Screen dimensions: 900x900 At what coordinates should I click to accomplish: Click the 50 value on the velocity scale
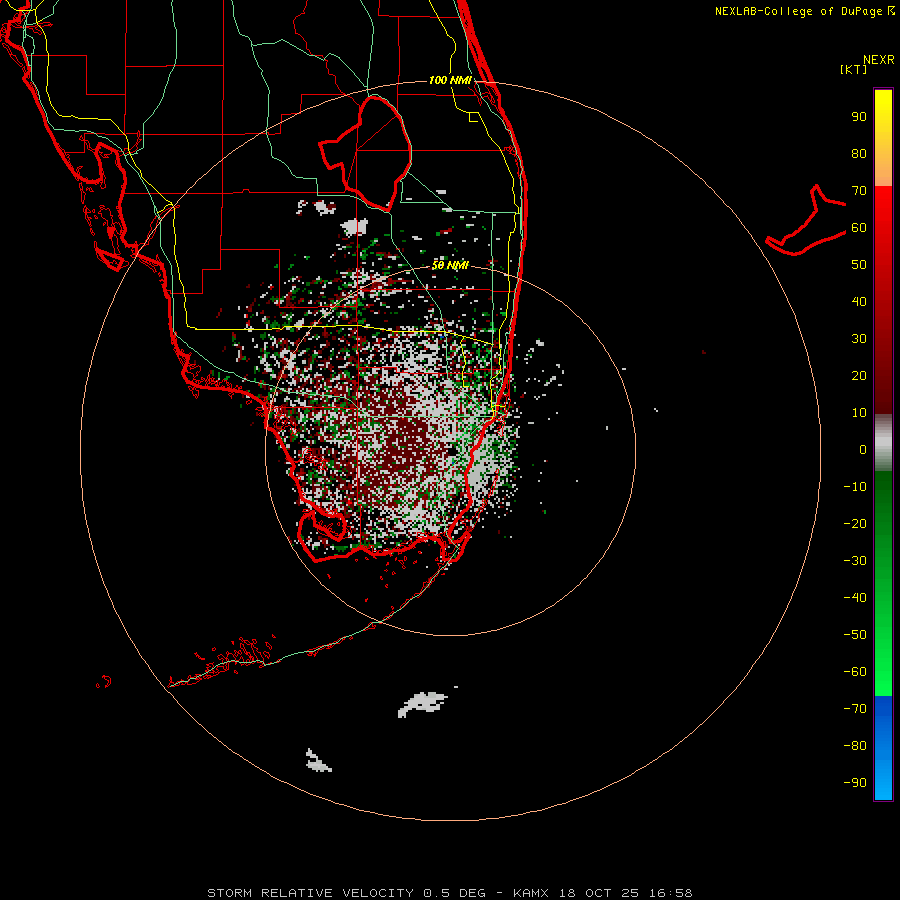[859, 265]
